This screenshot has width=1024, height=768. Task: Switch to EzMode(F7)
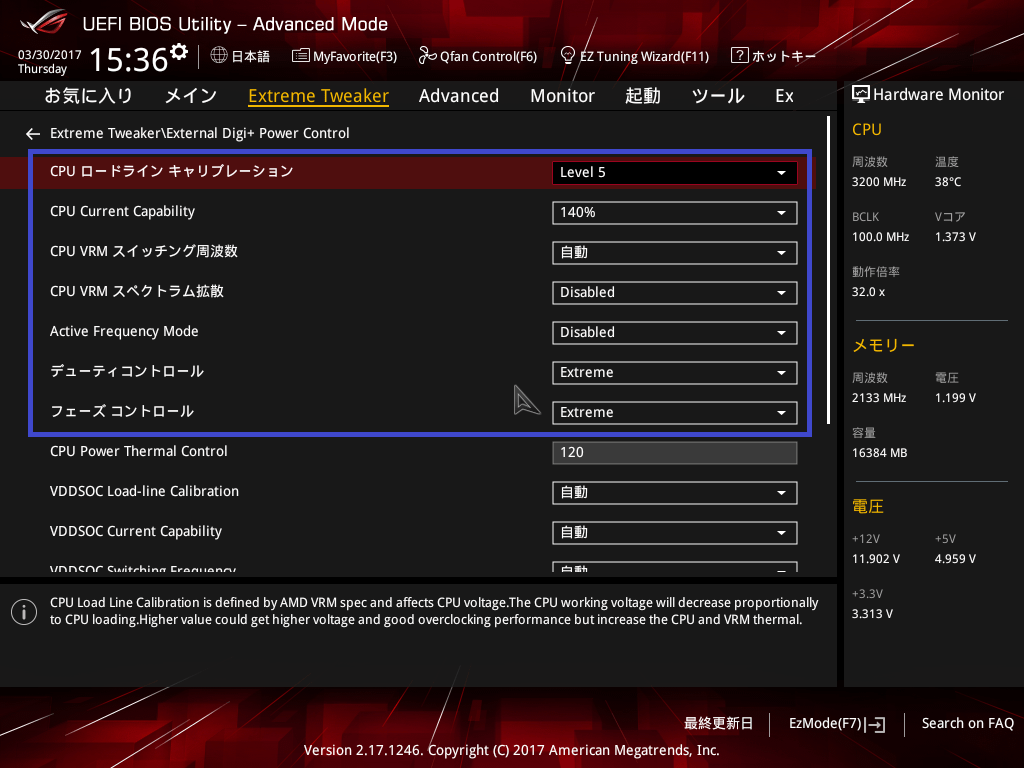click(x=837, y=724)
